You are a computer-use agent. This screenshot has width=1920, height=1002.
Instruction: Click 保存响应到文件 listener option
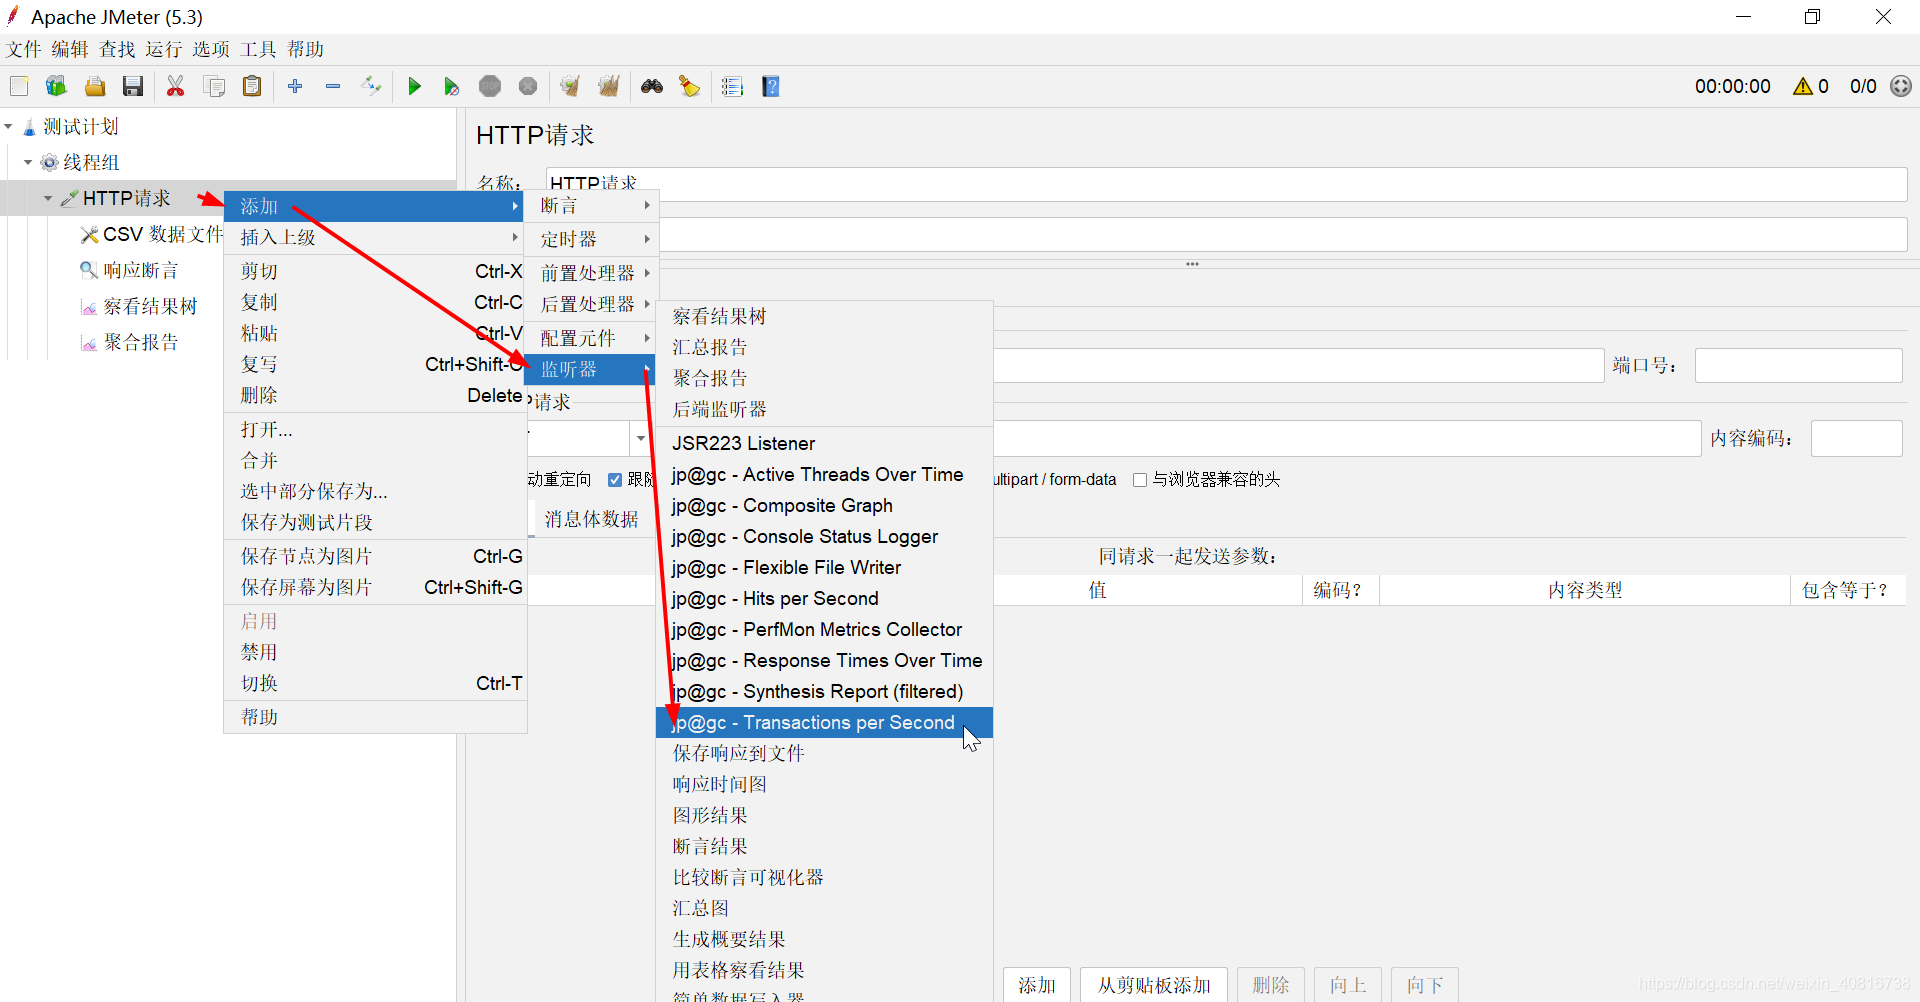(x=824, y=753)
